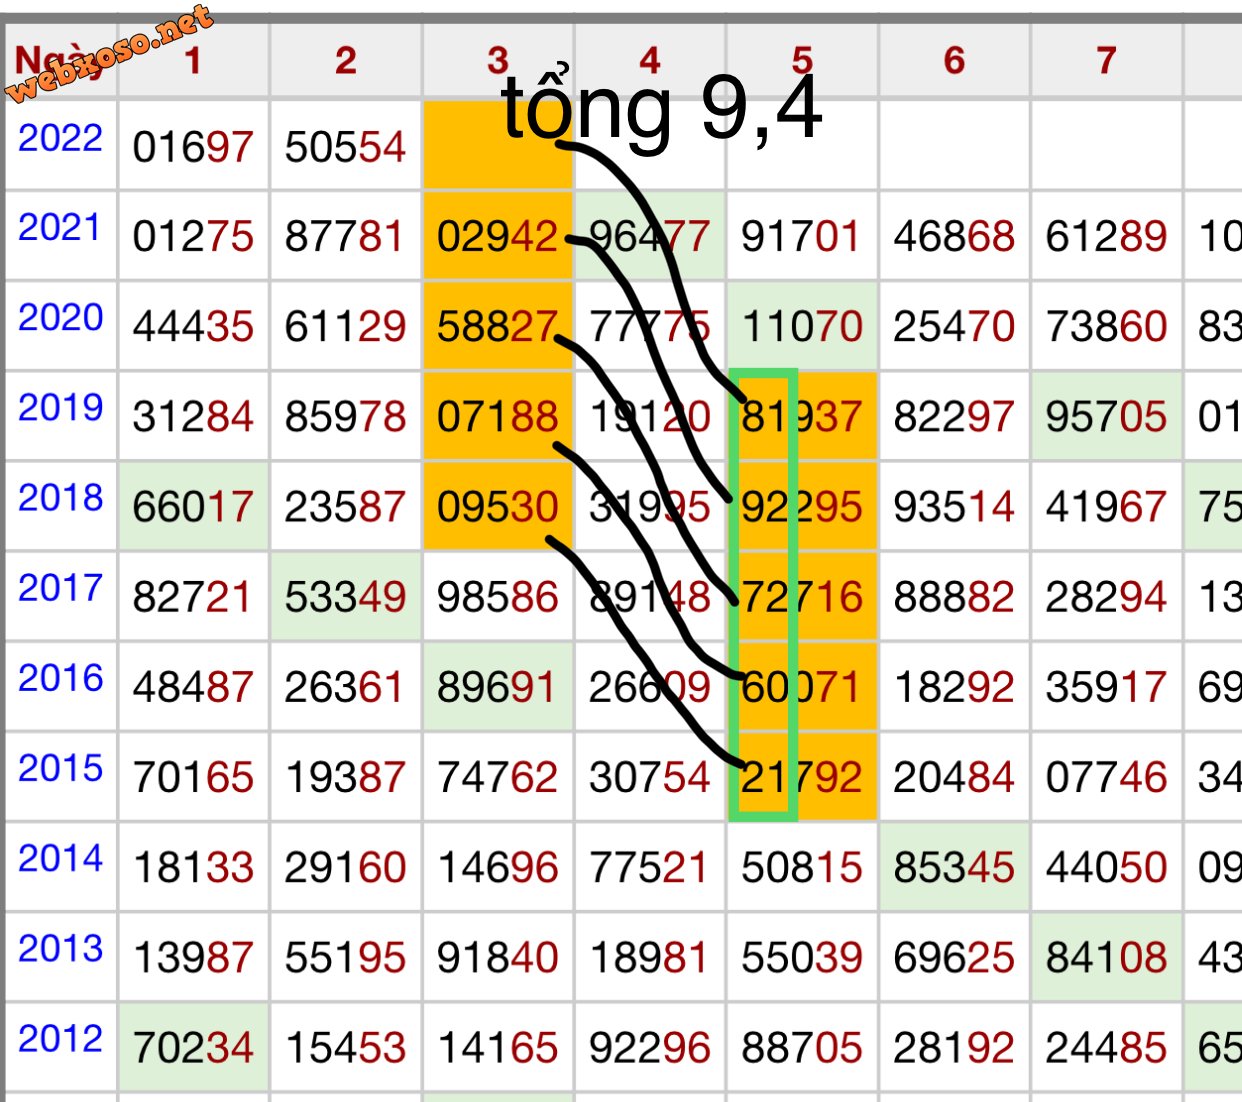Click cell 07746
The width and height of the screenshot is (1242, 1102).
click(x=1106, y=778)
